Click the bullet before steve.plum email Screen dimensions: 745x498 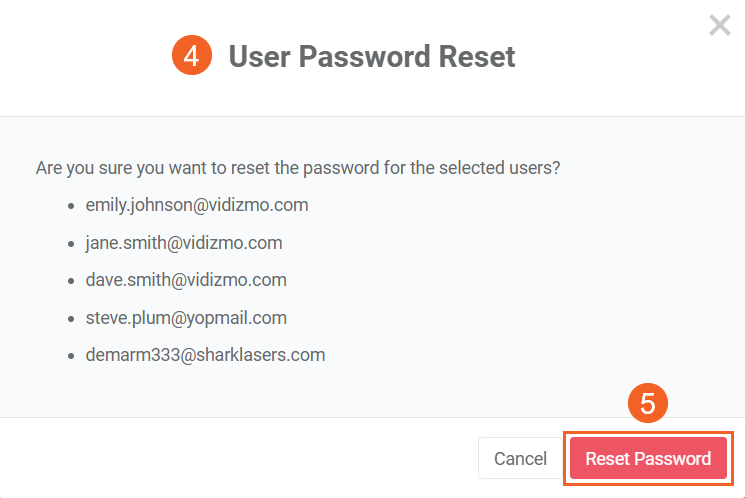click(71, 319)
